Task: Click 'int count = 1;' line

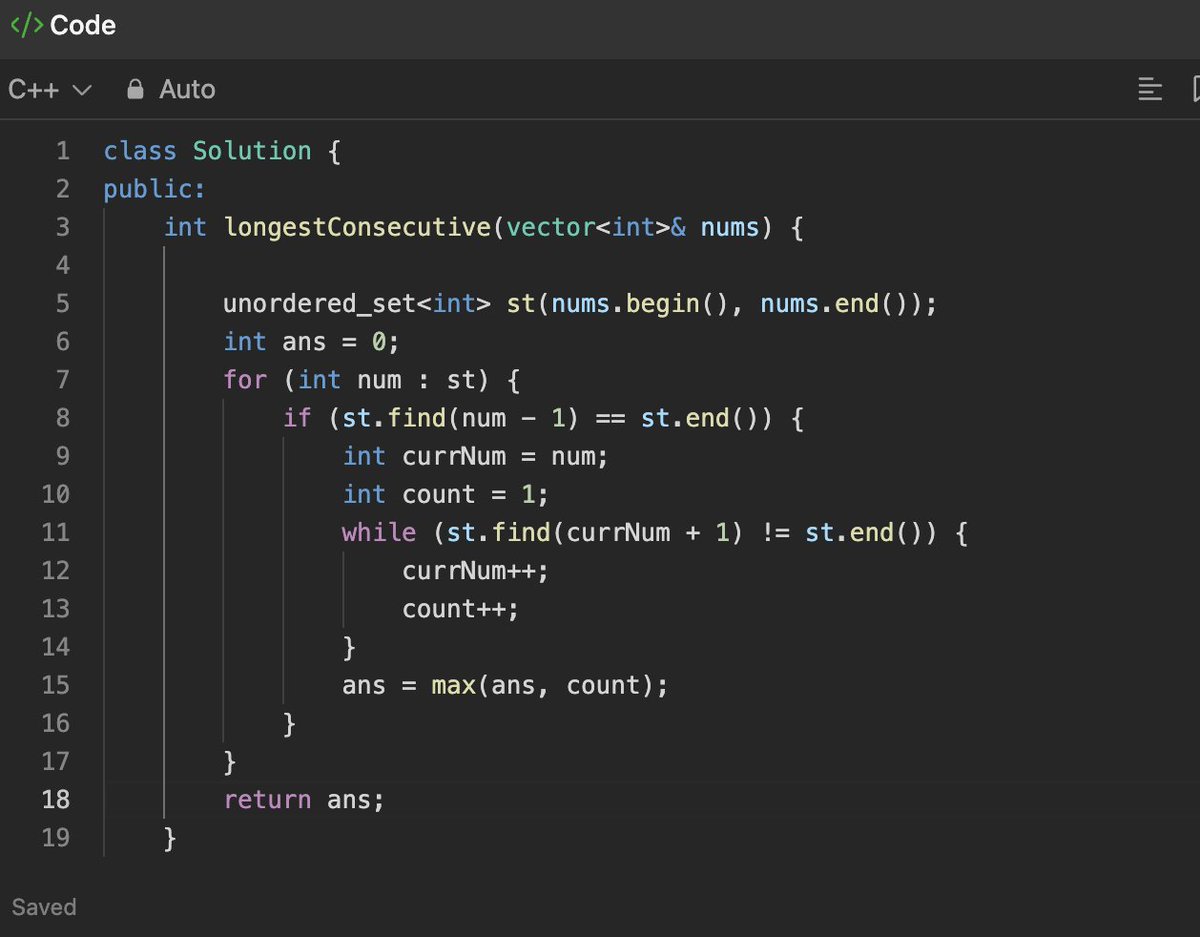Action: pos(446,494)
